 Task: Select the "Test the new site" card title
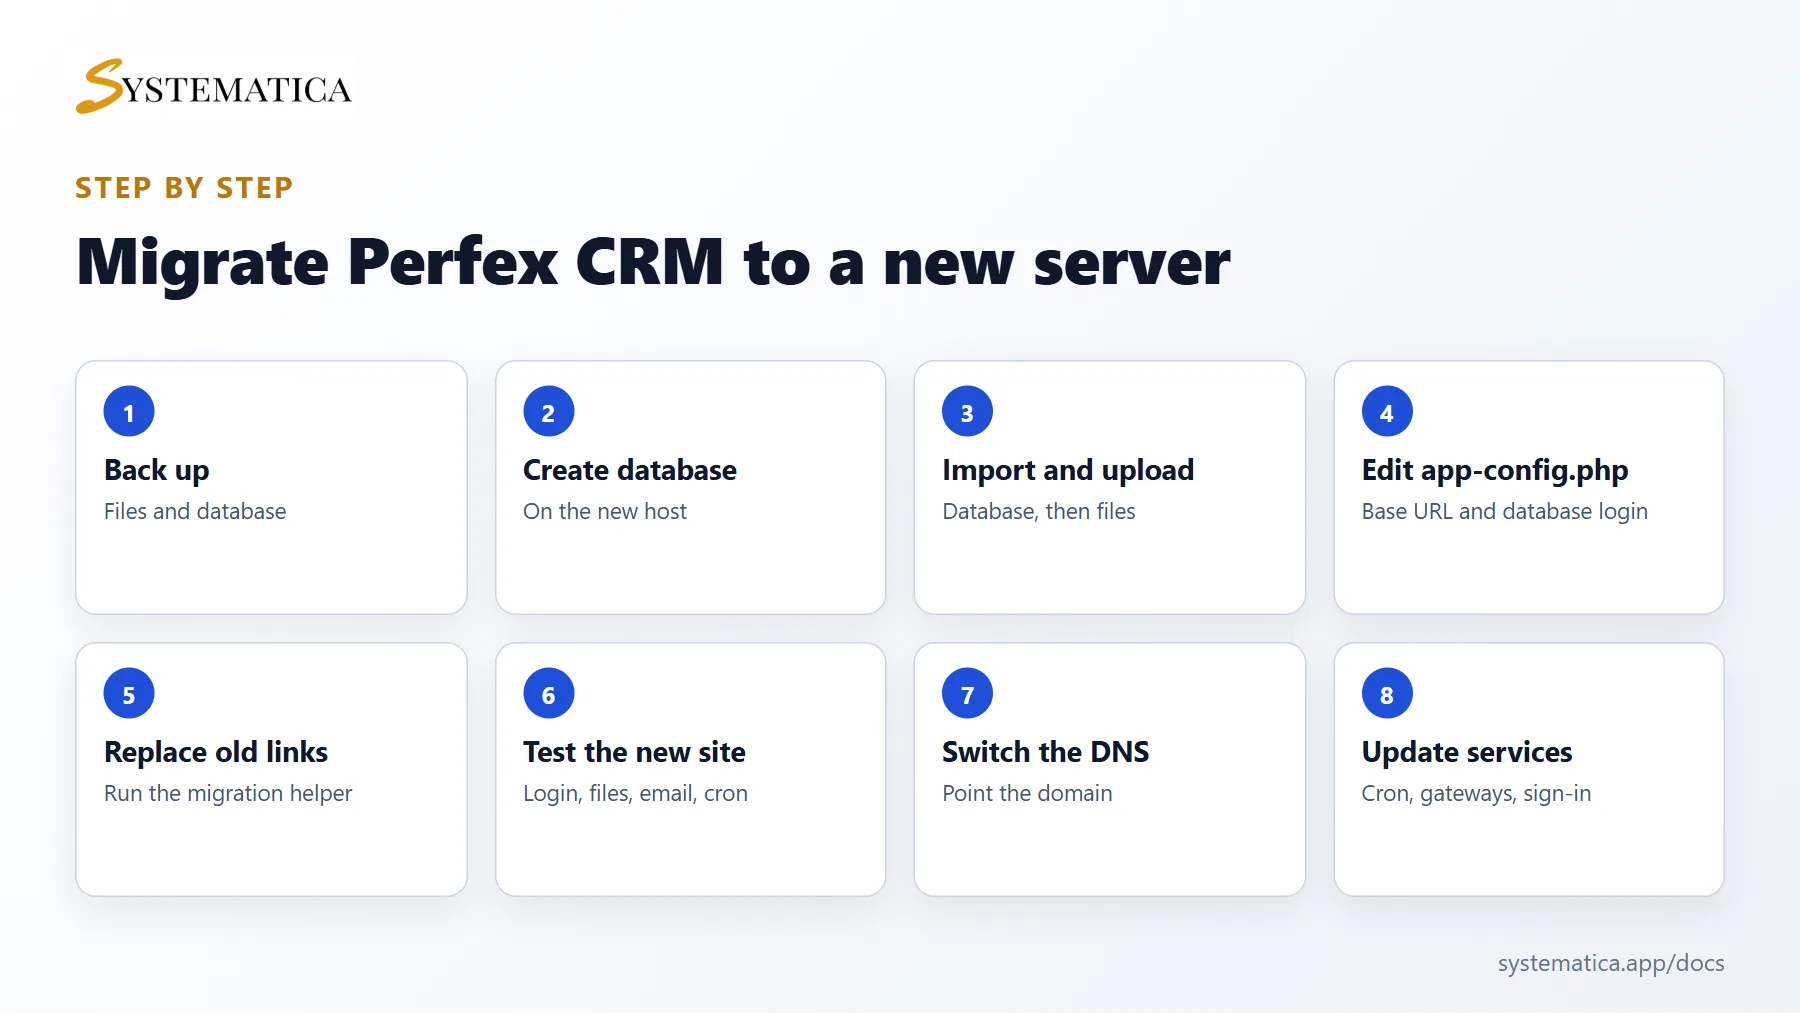pyautogui.click(x=634, y=752)
